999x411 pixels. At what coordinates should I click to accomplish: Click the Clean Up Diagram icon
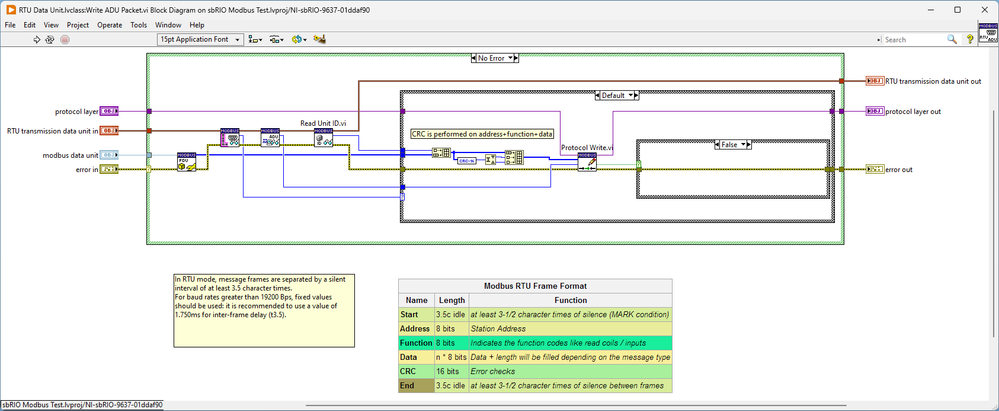point(320,40)
